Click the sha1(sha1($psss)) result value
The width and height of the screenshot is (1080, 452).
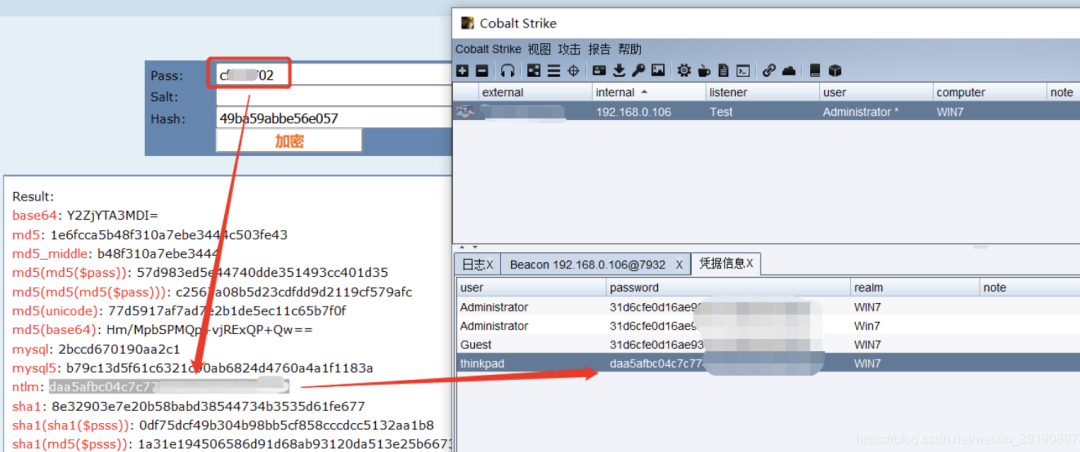(287, 424)
